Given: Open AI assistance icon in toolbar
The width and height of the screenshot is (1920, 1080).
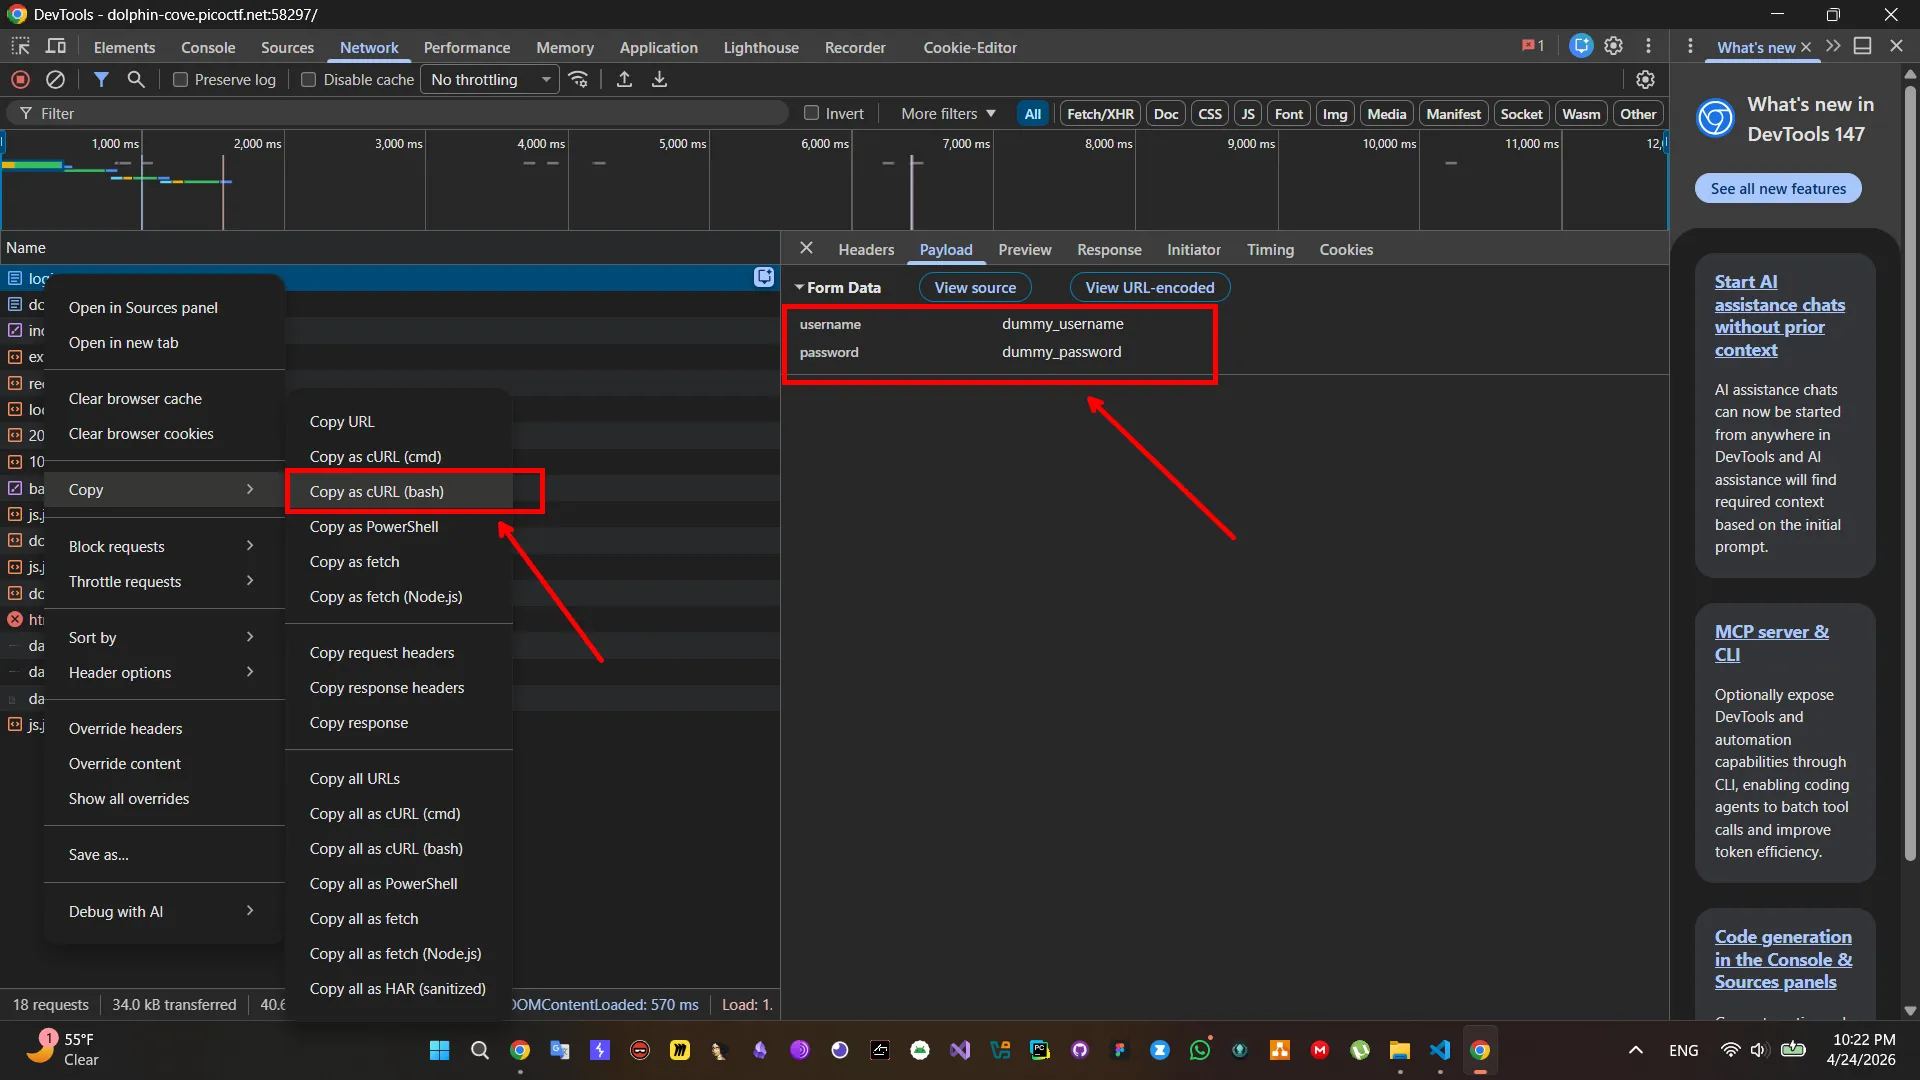Looking at the screenshot, I should 1581,46.
